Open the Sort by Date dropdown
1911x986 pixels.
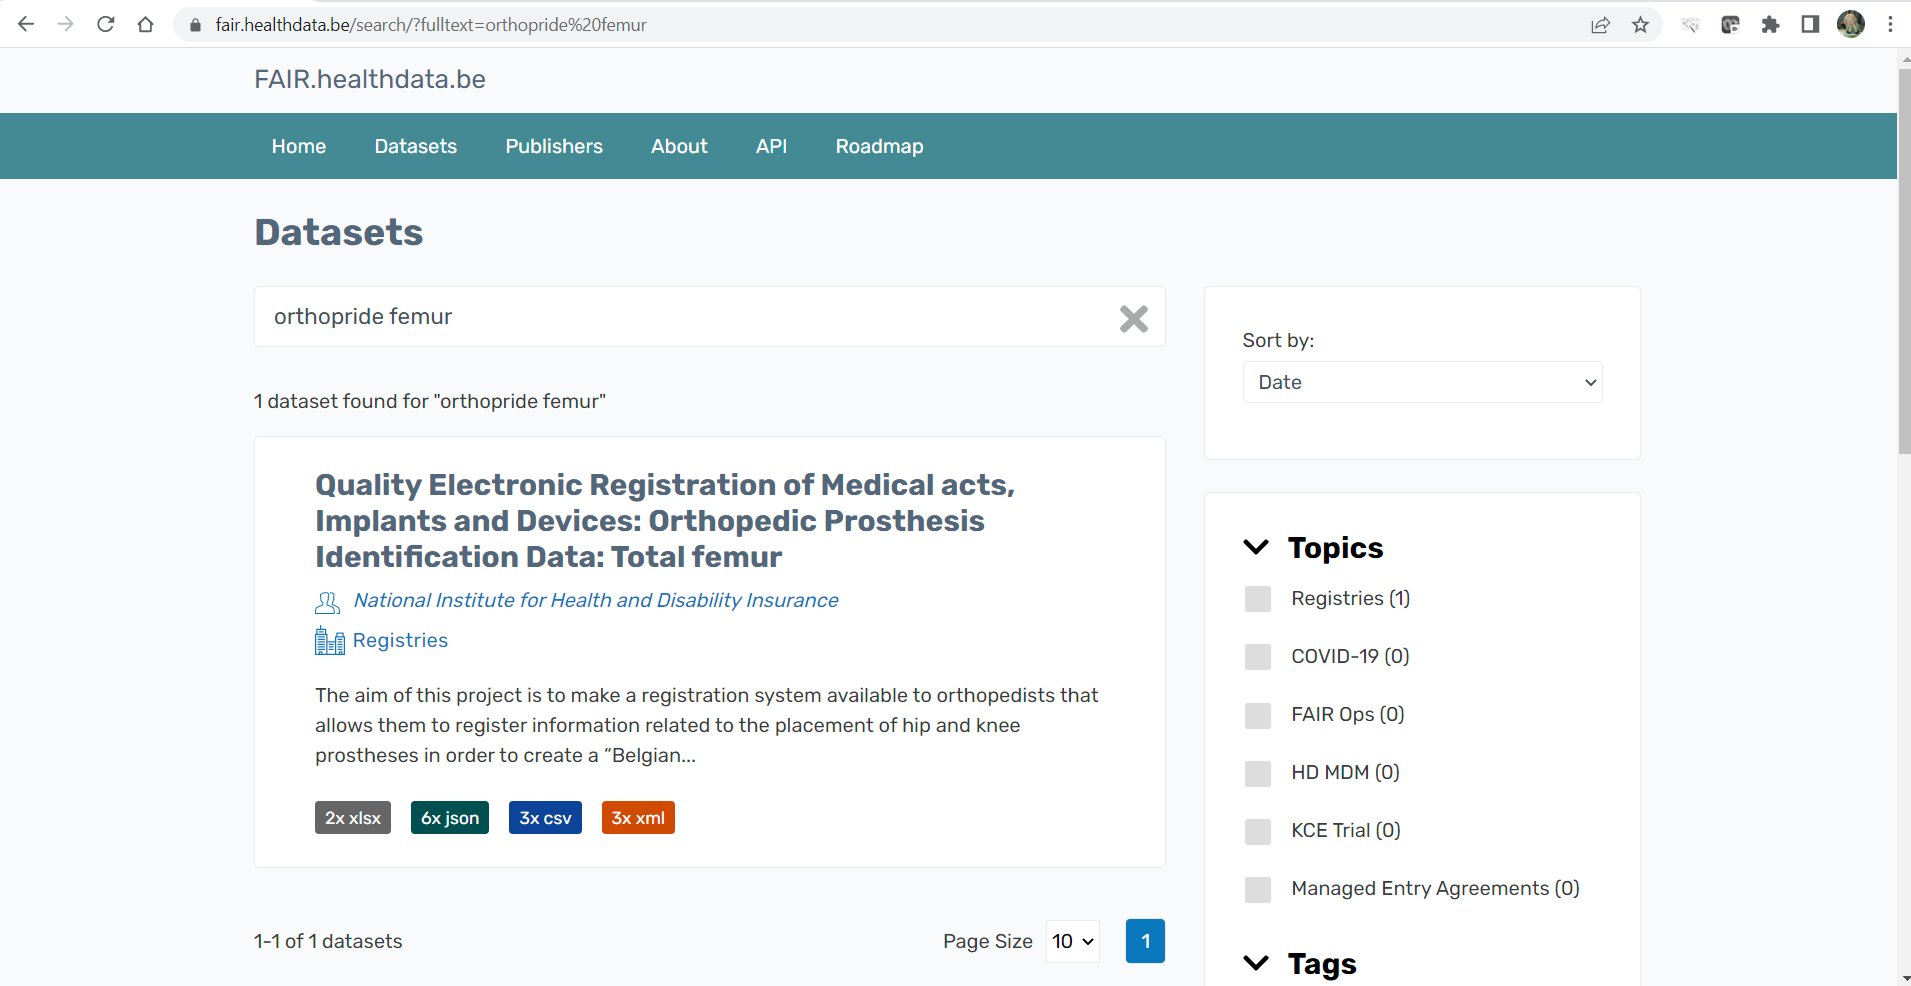pos(1421,383)
